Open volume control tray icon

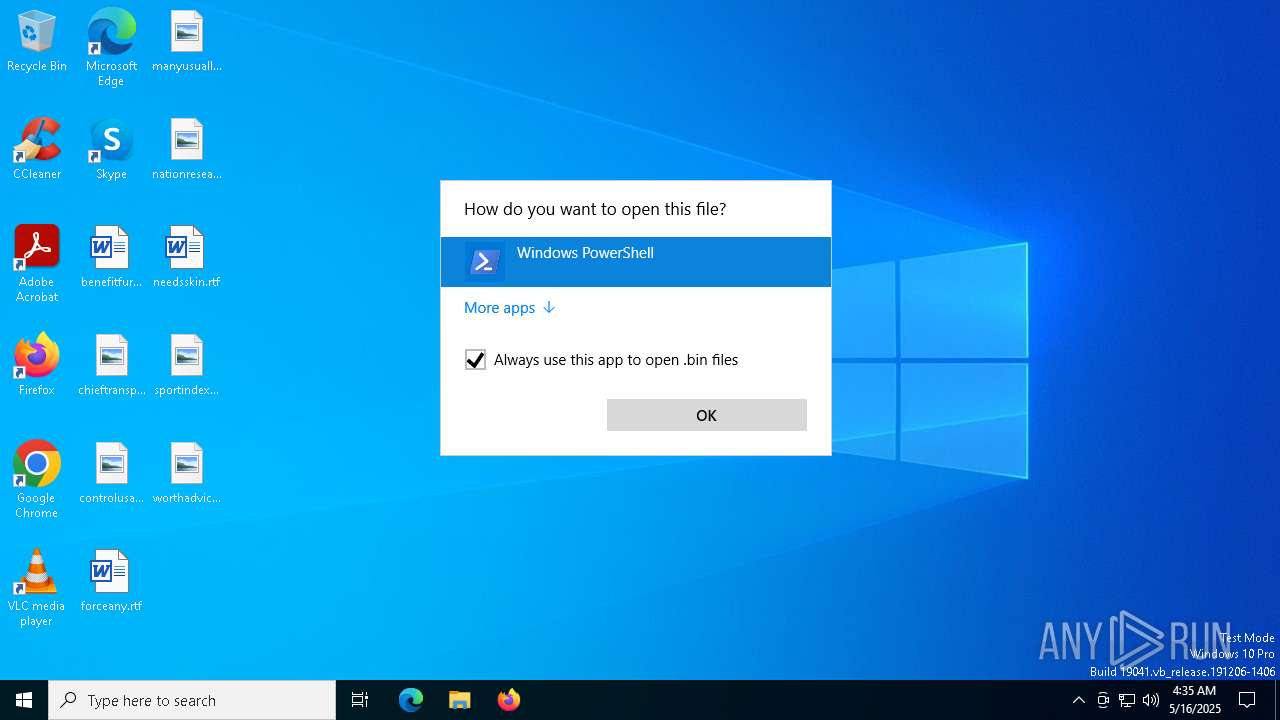coord(1151,700)
